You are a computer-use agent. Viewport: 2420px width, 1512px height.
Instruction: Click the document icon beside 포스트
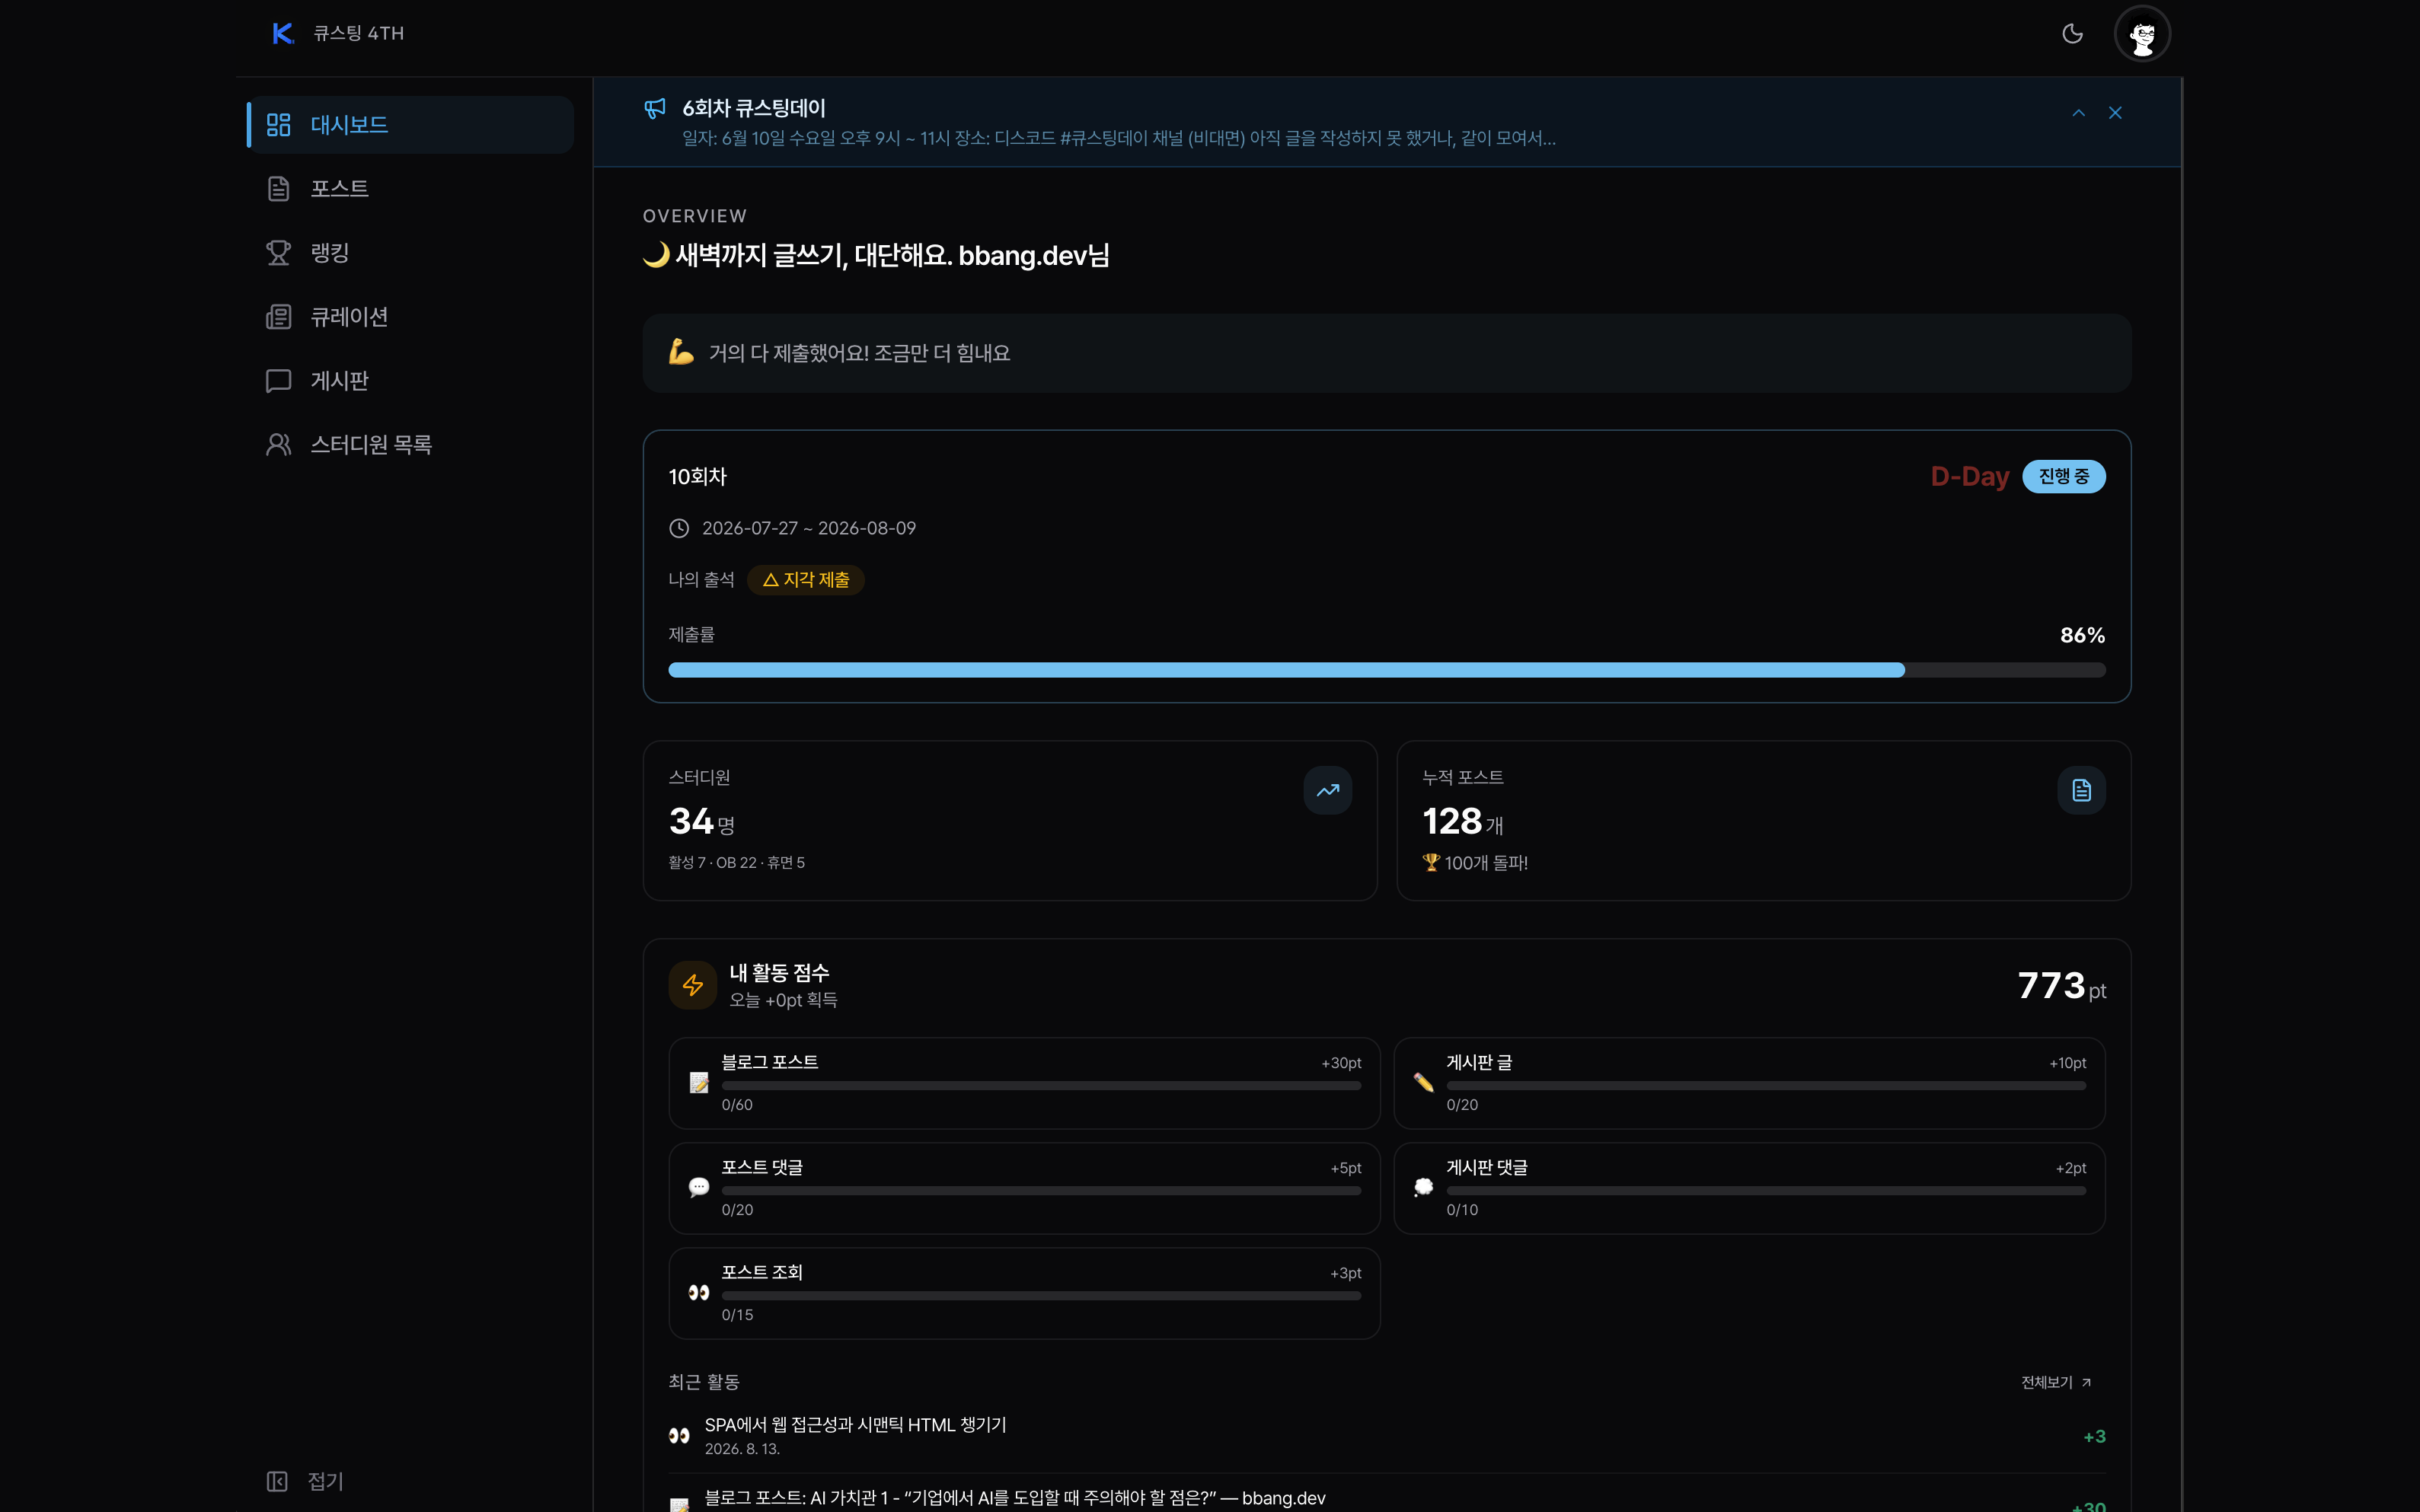[278, 189]
